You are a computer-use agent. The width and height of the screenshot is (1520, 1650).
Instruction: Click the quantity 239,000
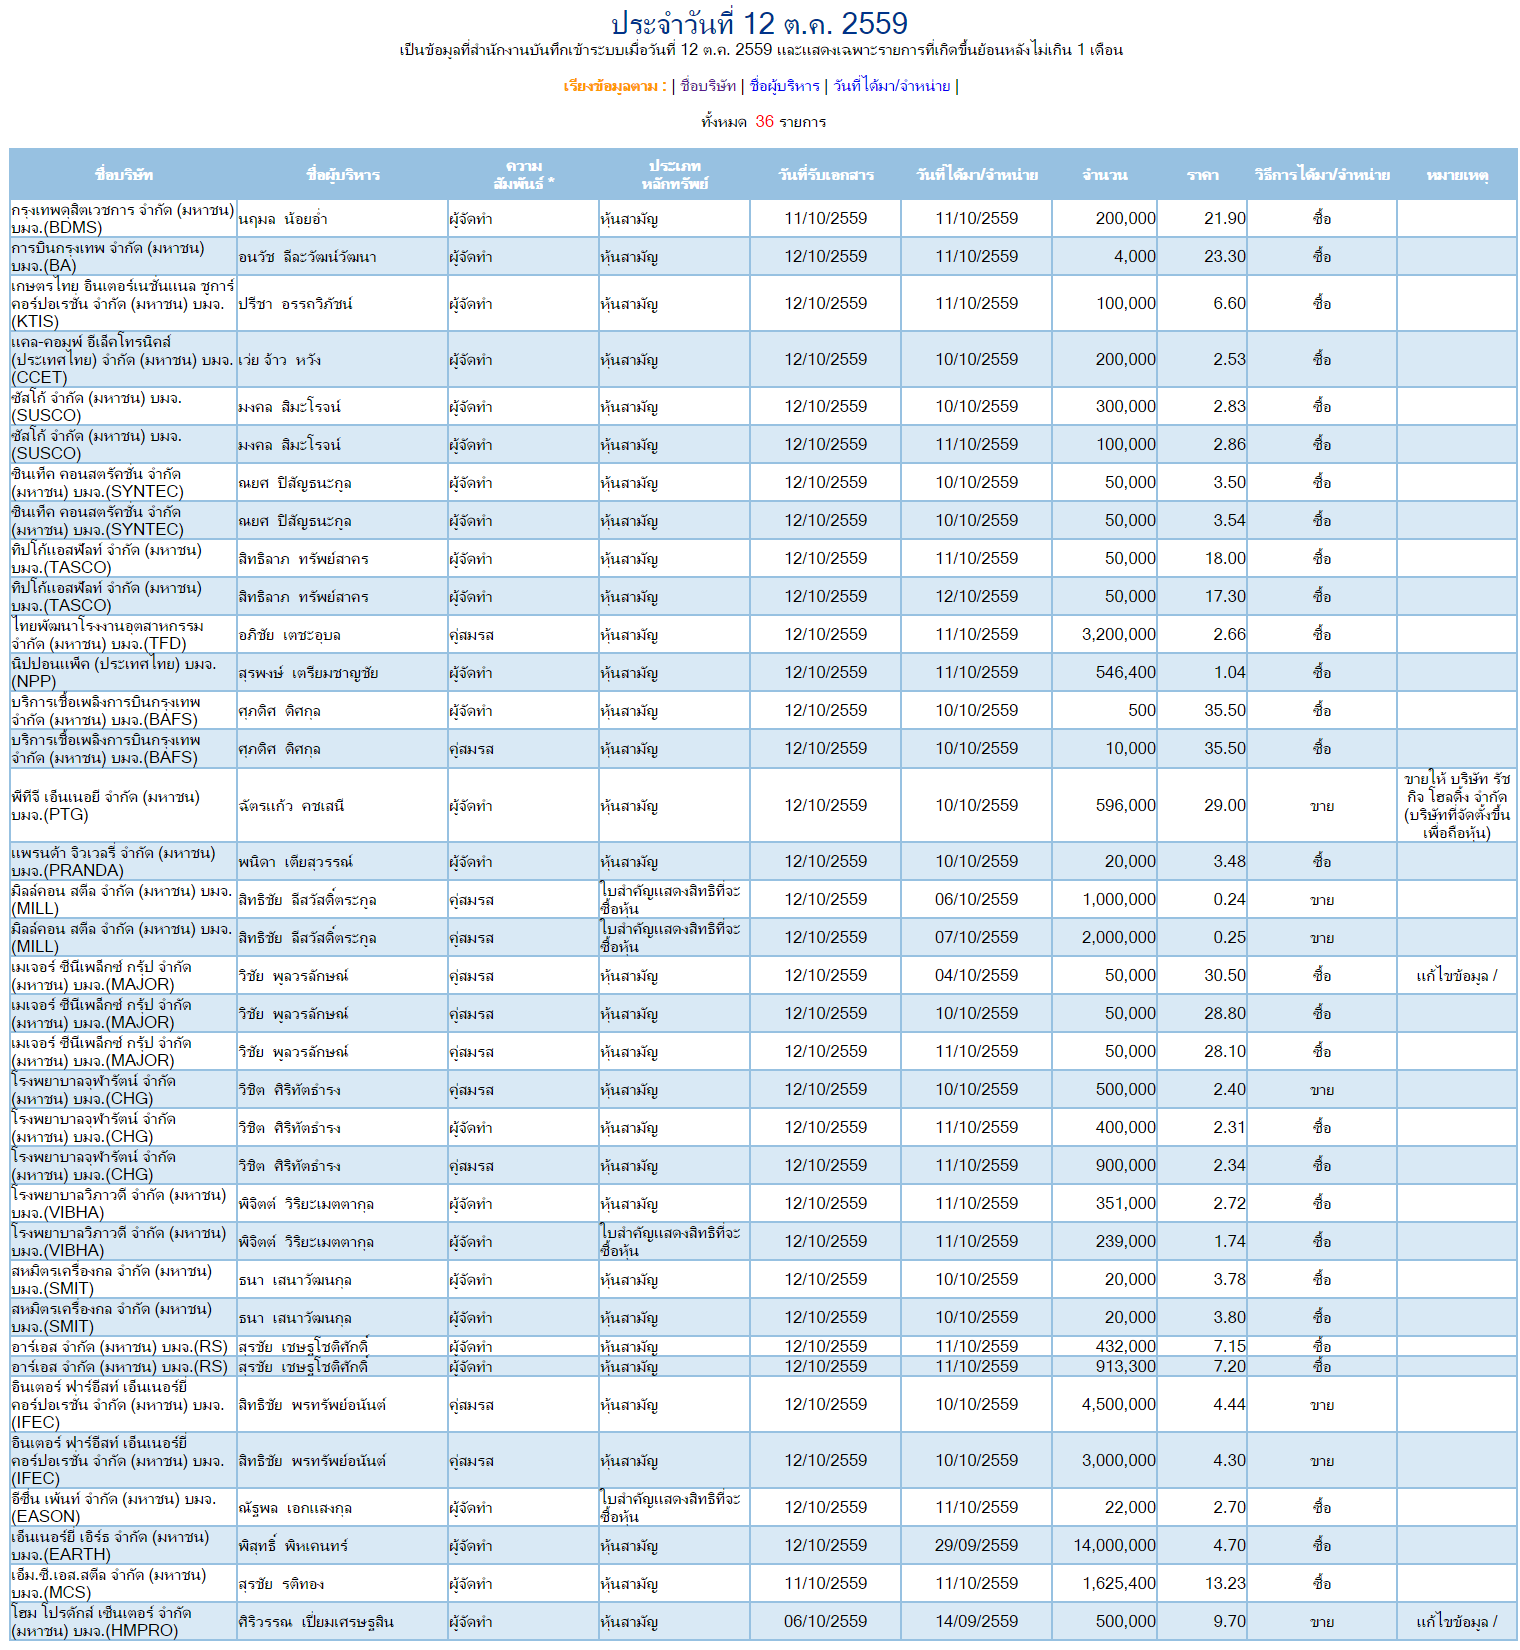(x=1125, y=1242)
